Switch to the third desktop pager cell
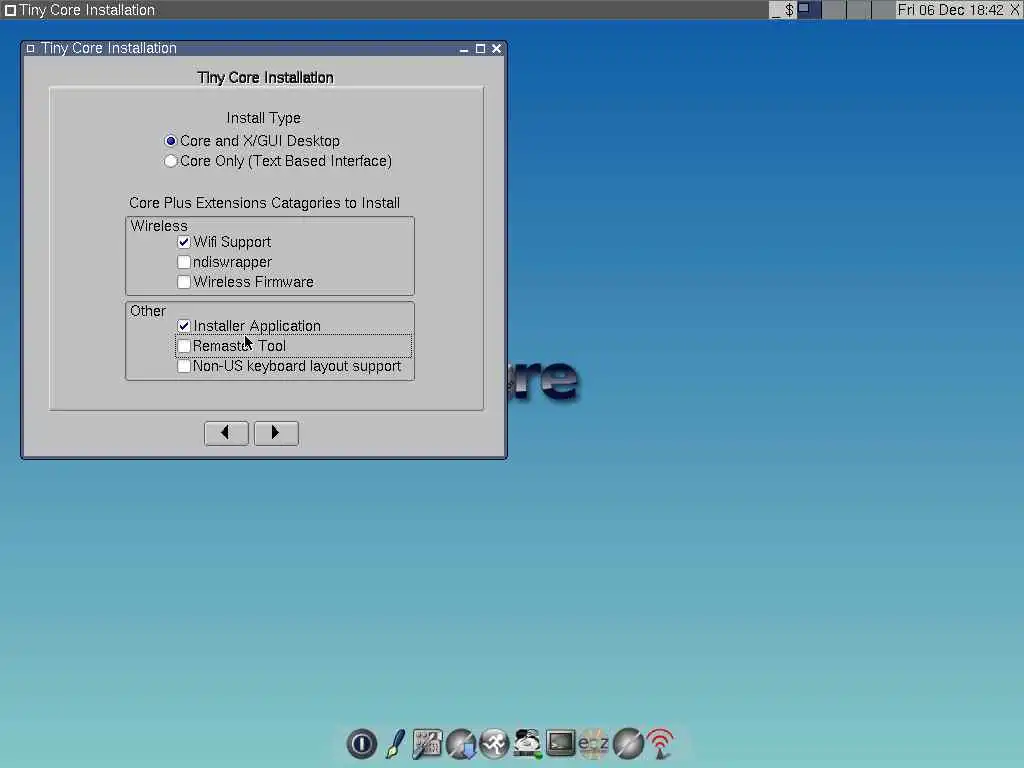 (x=859, y=10)
